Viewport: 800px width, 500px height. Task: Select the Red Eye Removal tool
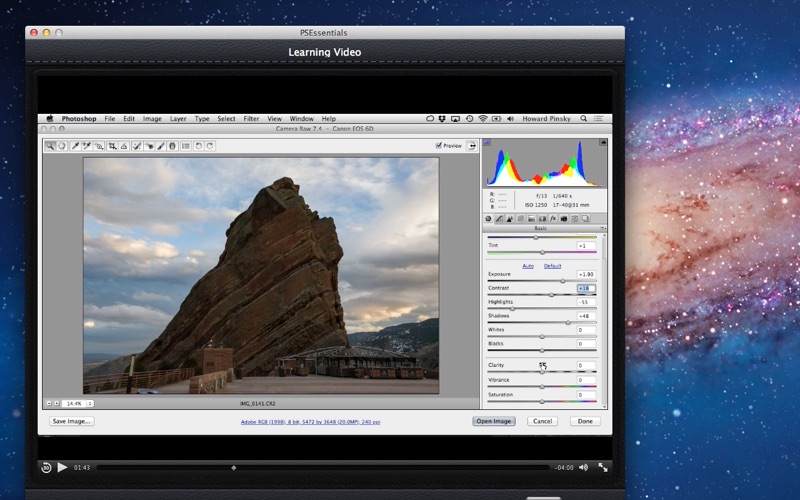149,146
